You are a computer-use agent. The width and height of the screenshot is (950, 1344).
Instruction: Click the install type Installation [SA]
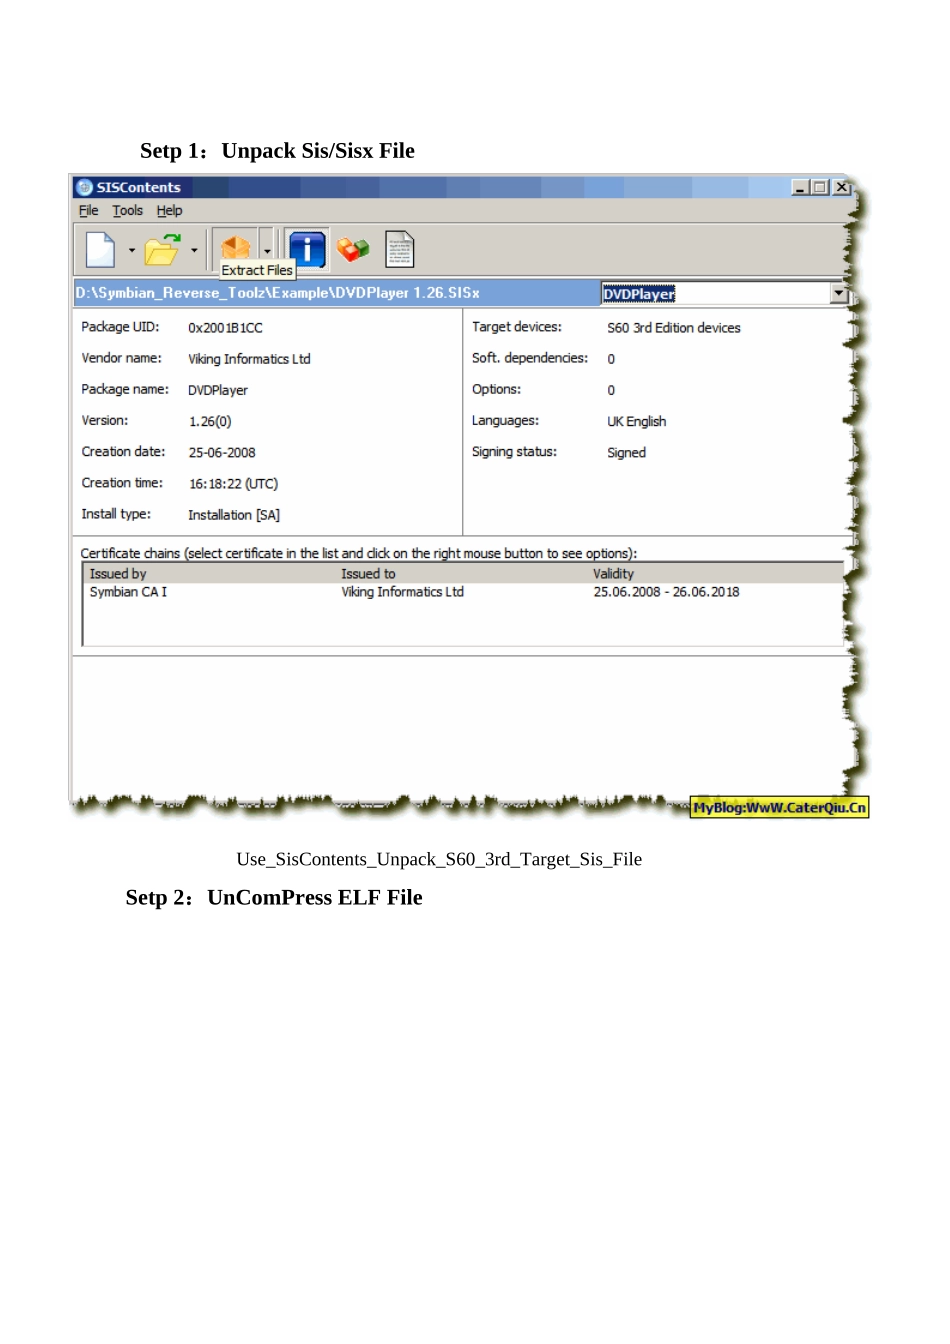[x=234, y=515]
